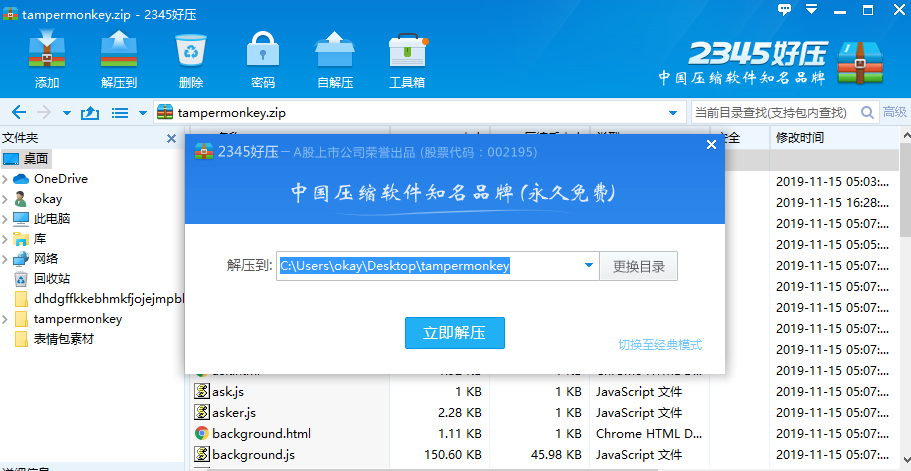Select the 表情包素材 folder
Image resolution: width=911 pixels, height=471 pixels.
(x=55, y=339)
